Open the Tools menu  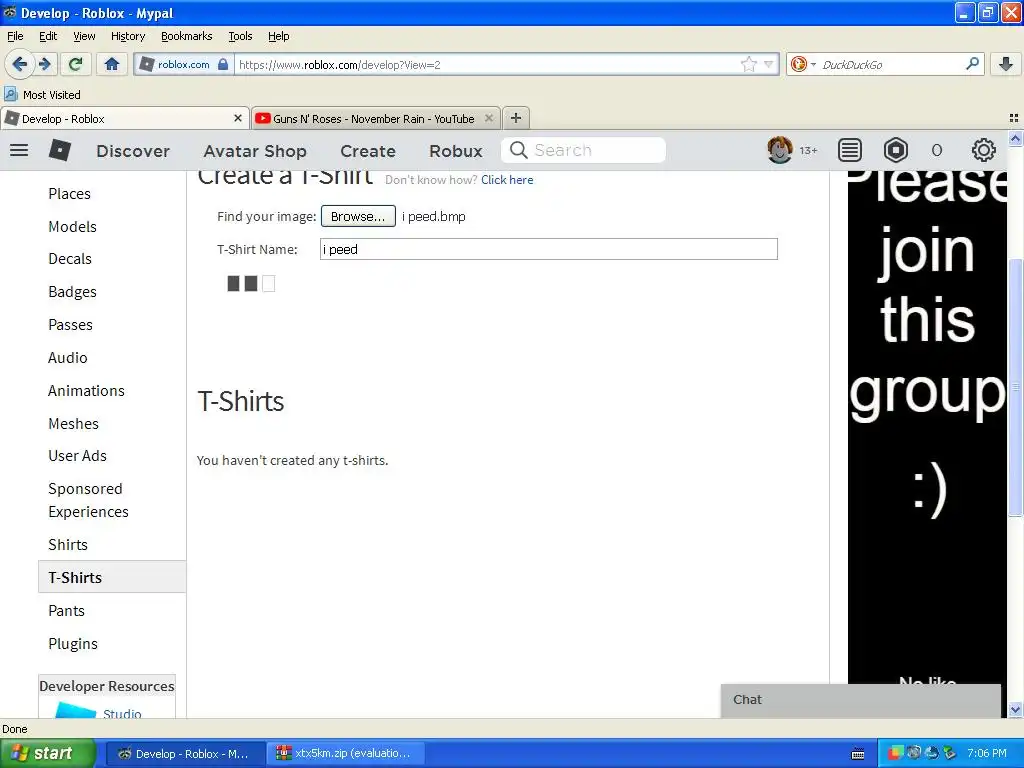point(240,36)
